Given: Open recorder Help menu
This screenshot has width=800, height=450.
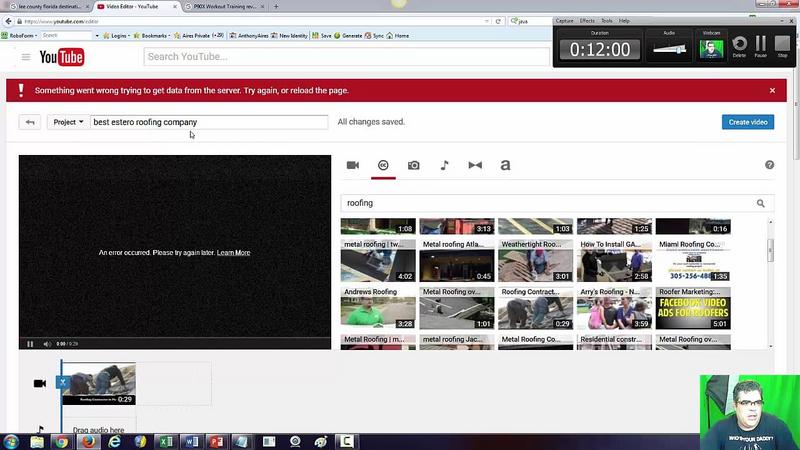Looking at the screenshot, I should [x=624, y=21].
